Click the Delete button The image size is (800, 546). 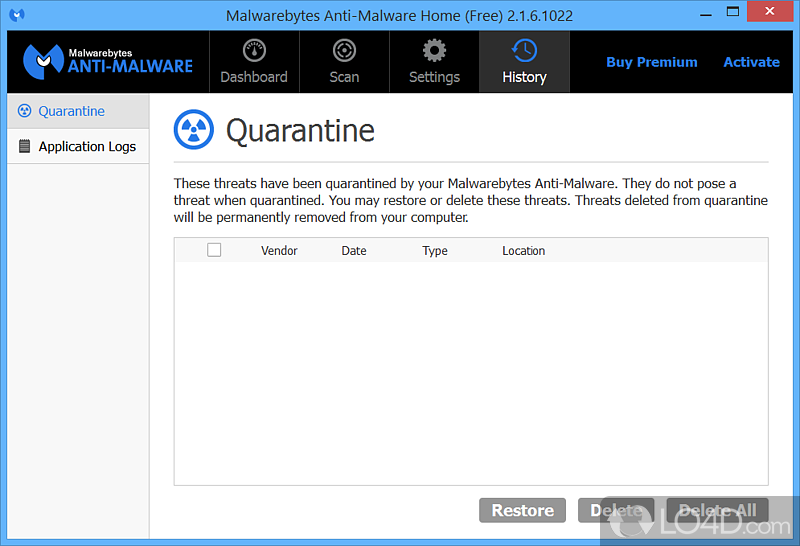coord(616,510)
